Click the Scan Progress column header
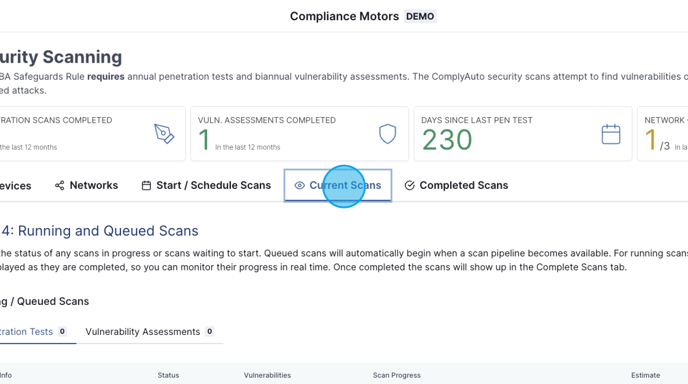The width and height of the screenshot is (688, 384). pos(397,375)
